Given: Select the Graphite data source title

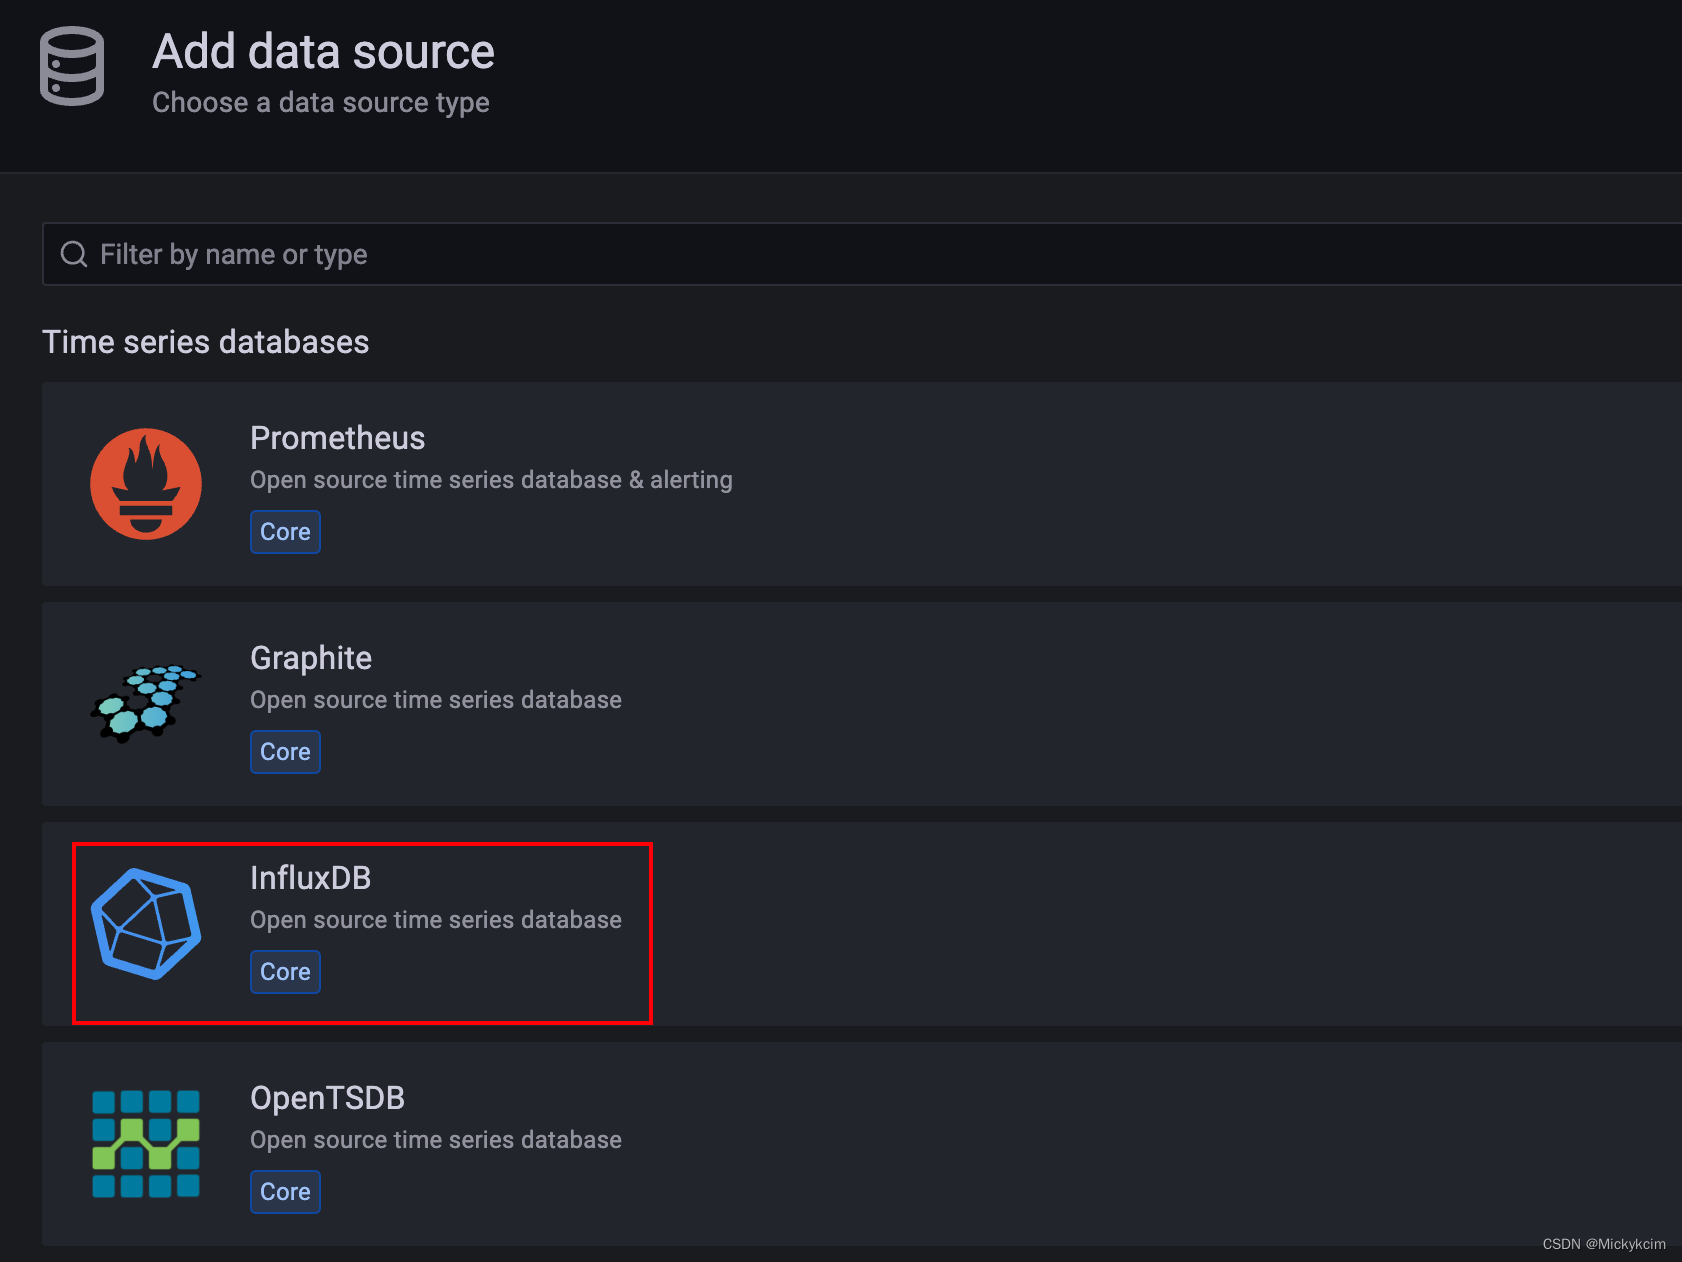Looking at the screenshot, I should pos(310,658).
